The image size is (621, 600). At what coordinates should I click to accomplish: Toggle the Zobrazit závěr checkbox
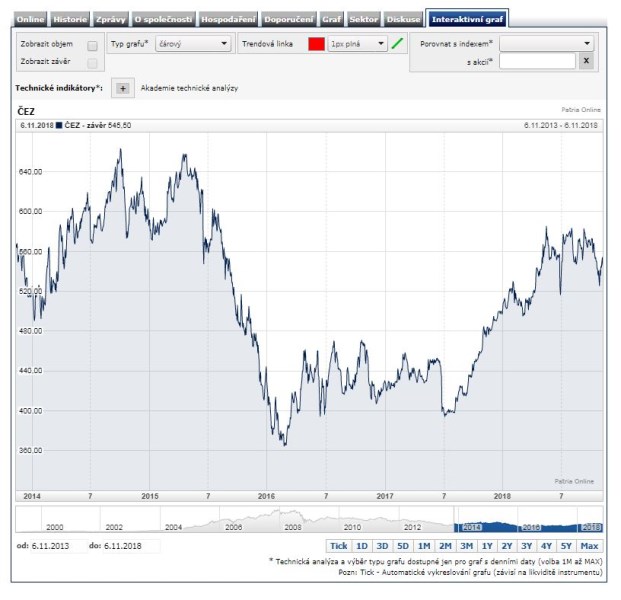(x=92, y=62)
